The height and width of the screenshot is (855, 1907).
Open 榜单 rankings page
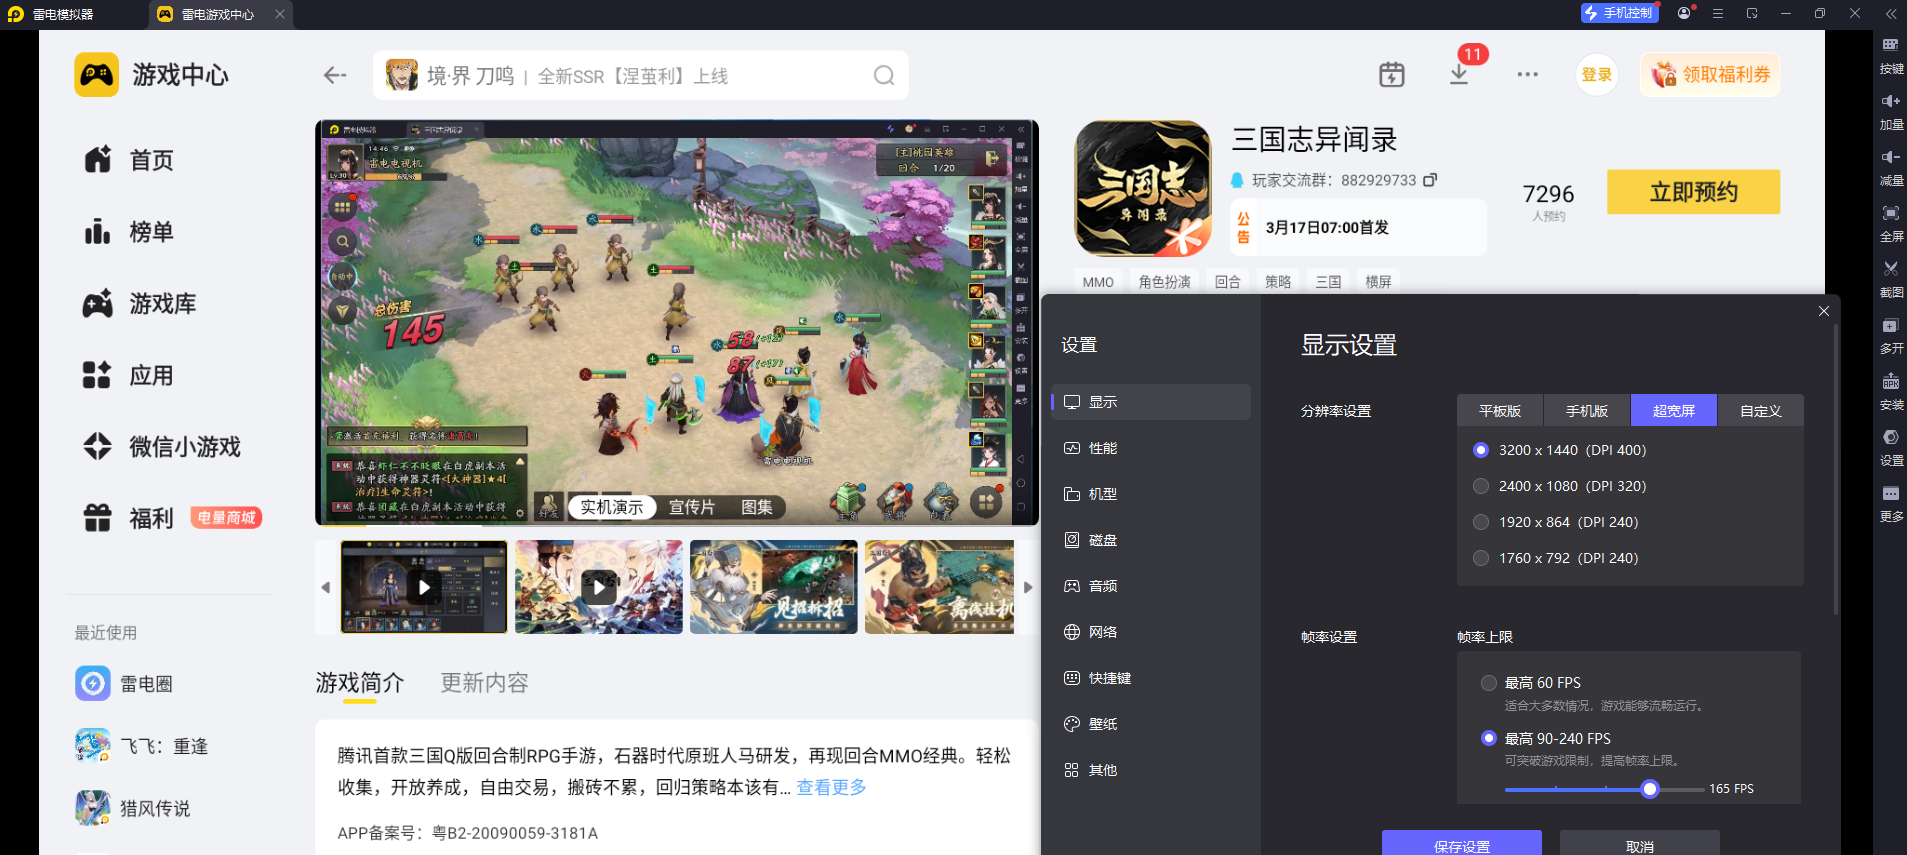coord(129,232)
